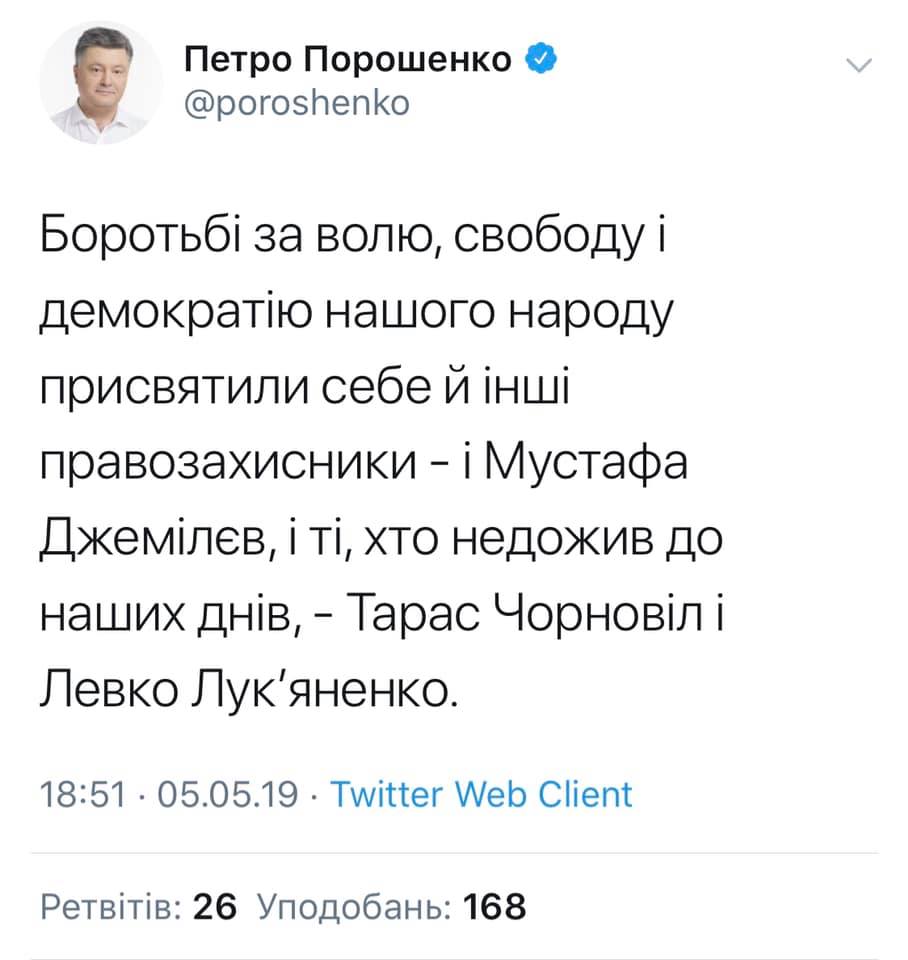The width and height of the screenshot is (908, 960).
Task: Select the @poroshenko username handle
Action: (x=296, y=102)
